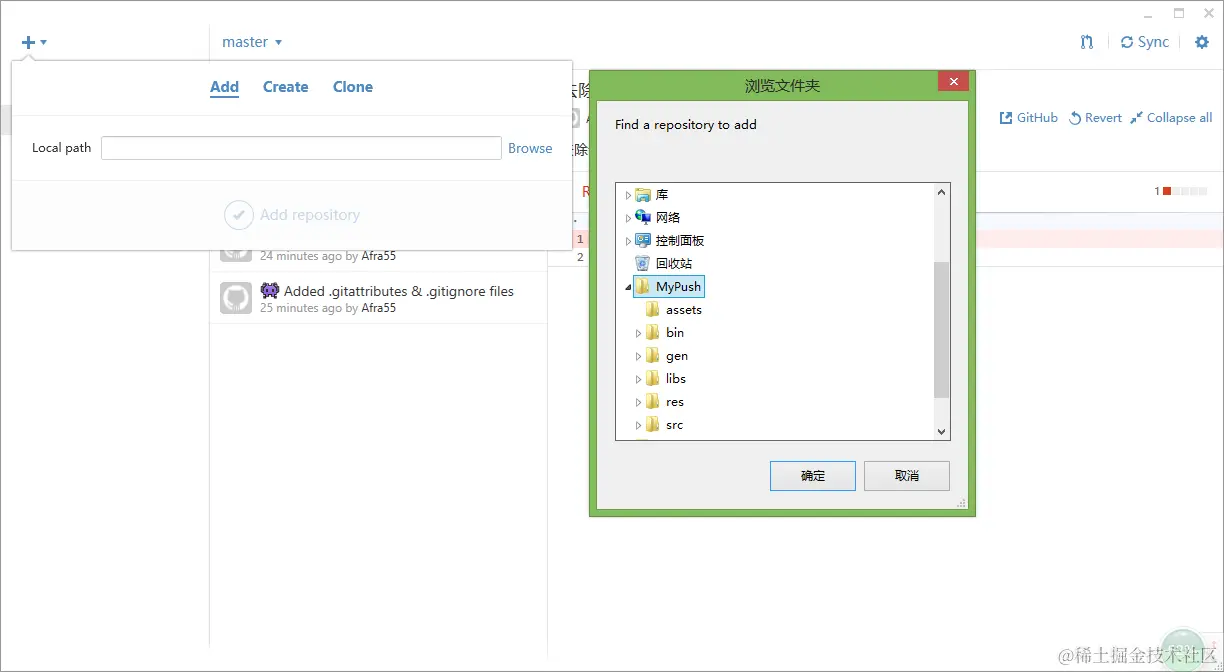Viewport: 1224px width, 672px height.
Task: Open the gear settings menu
Action: 1202,42
